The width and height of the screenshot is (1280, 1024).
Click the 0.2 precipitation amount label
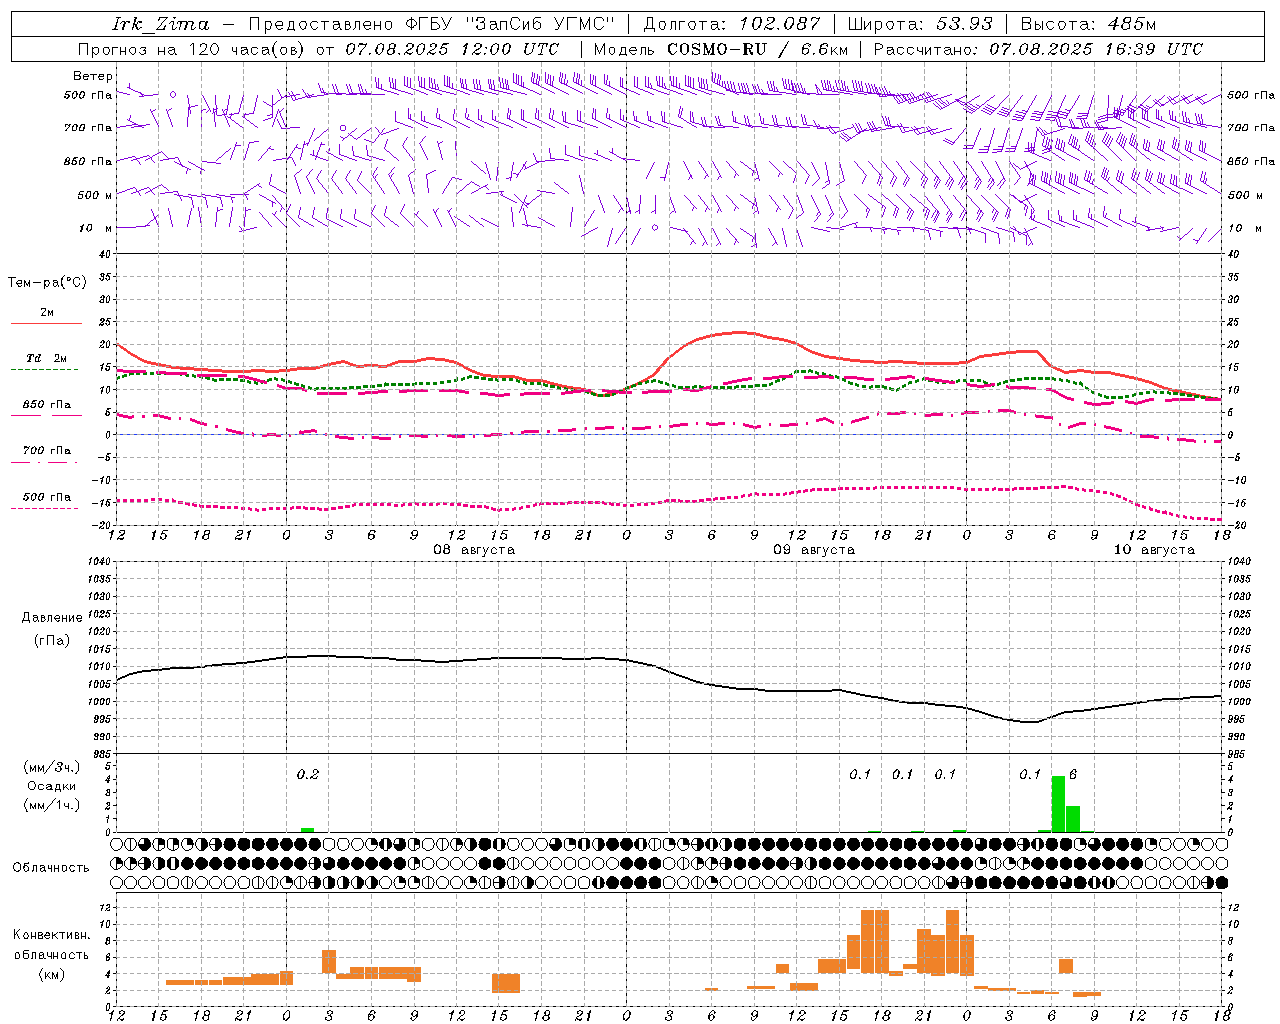[x=307, y=775]
